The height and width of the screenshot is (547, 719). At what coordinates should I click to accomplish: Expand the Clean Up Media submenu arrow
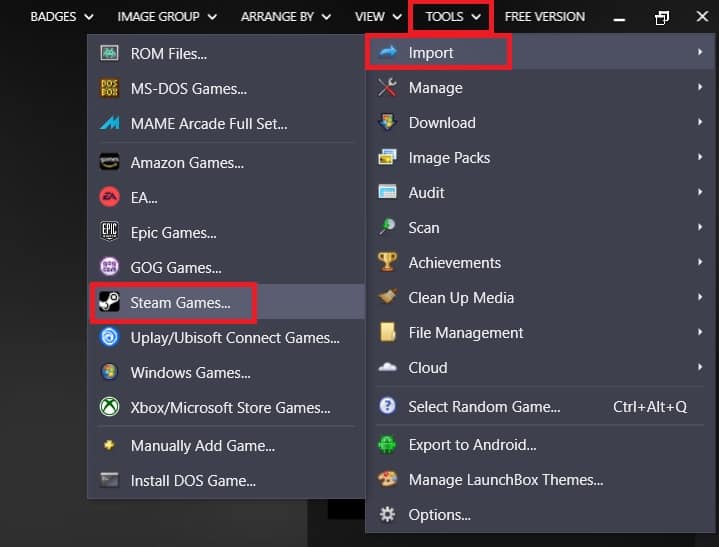tap(700, 297)
